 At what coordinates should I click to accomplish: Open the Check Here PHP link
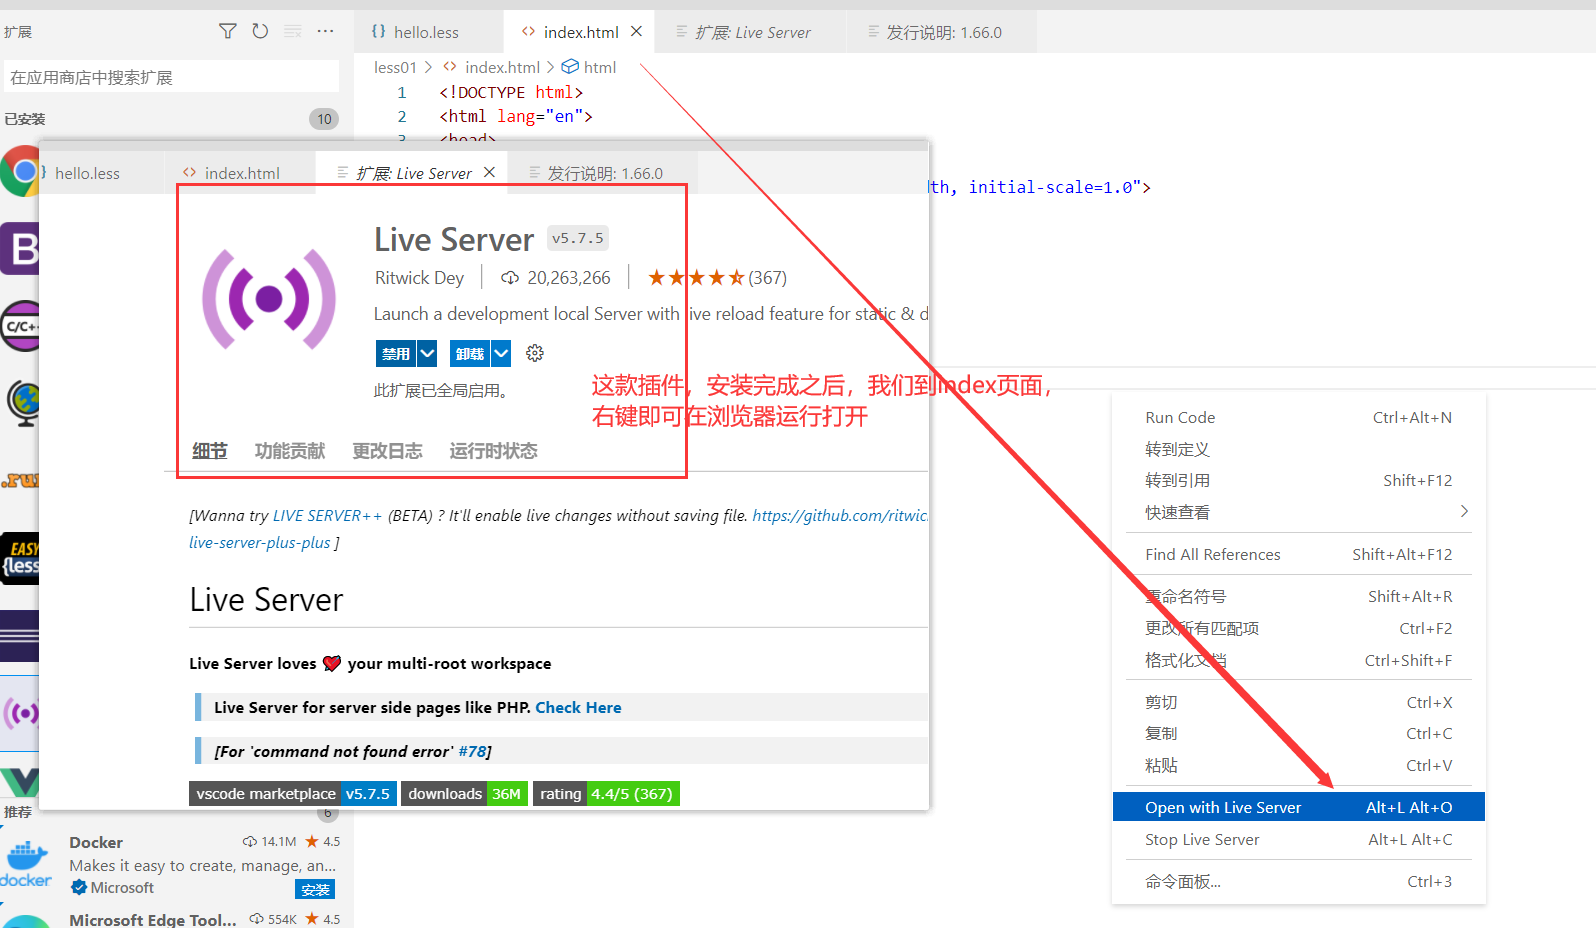pyautogui.click(x=578, y=707)
